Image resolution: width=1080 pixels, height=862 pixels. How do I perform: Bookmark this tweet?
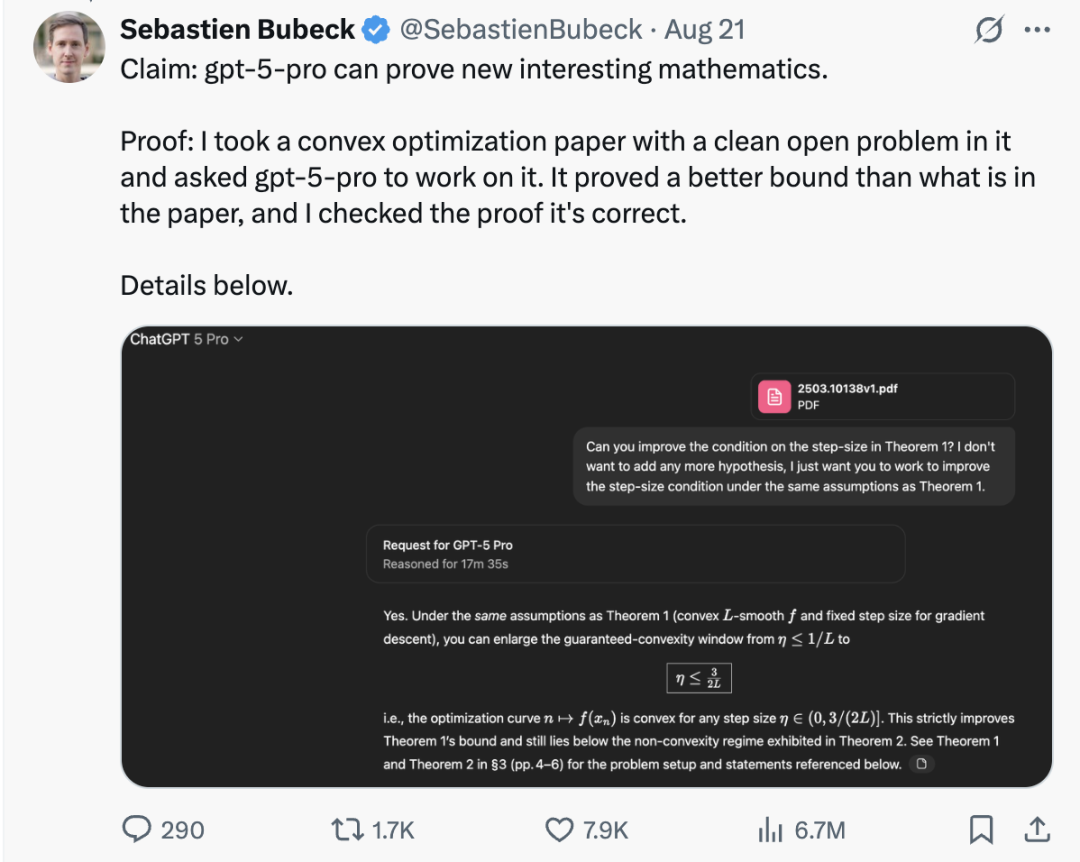point(981,829)
